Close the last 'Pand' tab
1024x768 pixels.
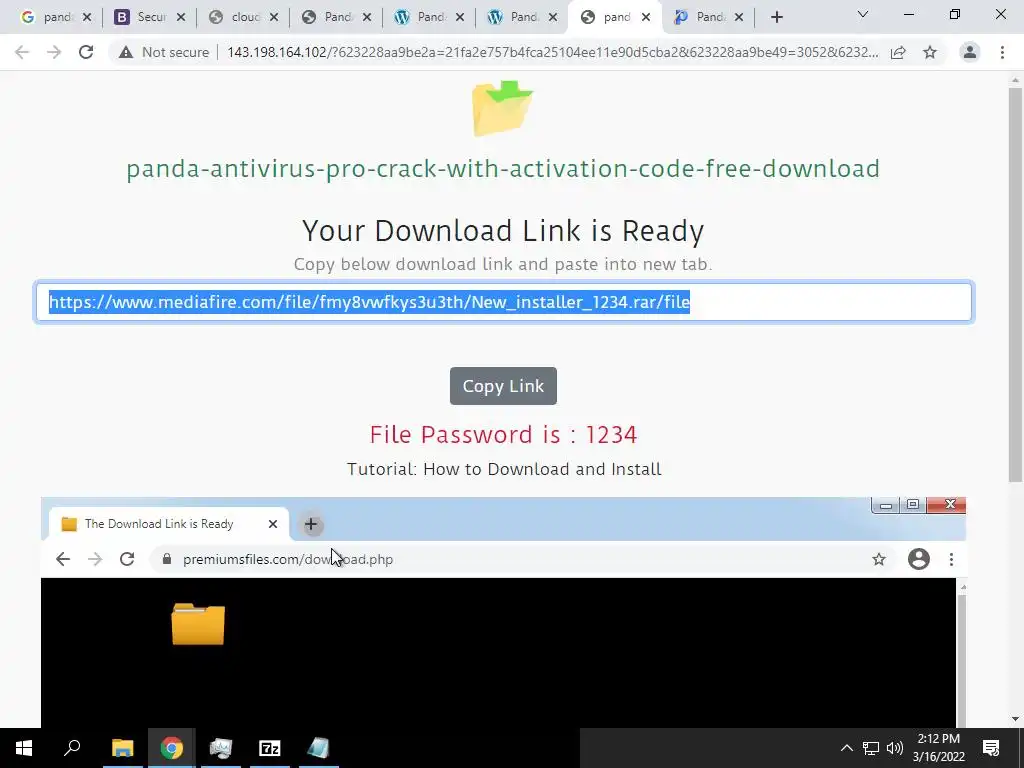pos(739,18)
